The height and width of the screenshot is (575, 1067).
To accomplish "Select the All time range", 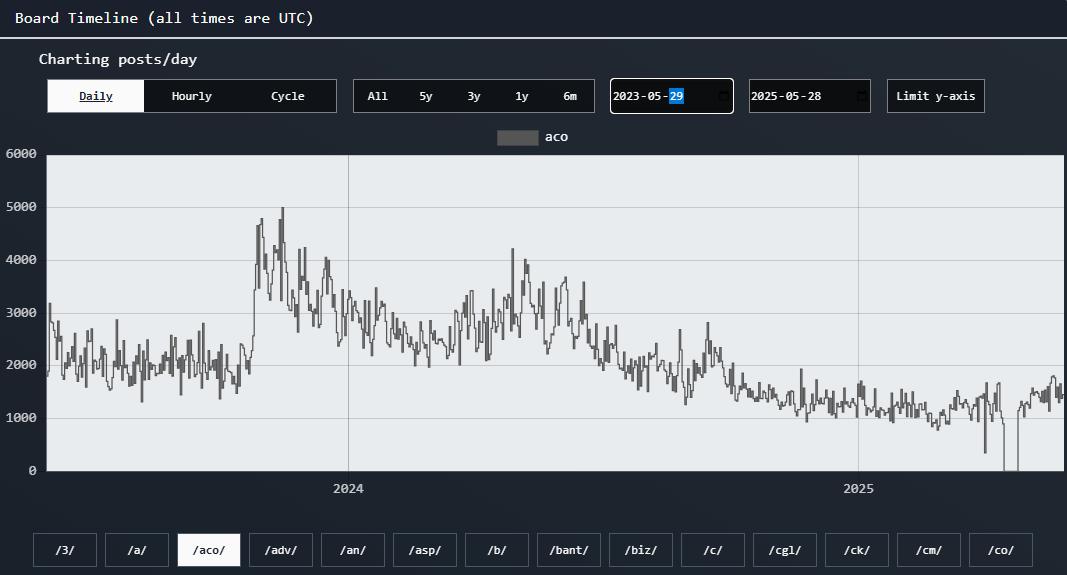I will click(x=378, y=96).
